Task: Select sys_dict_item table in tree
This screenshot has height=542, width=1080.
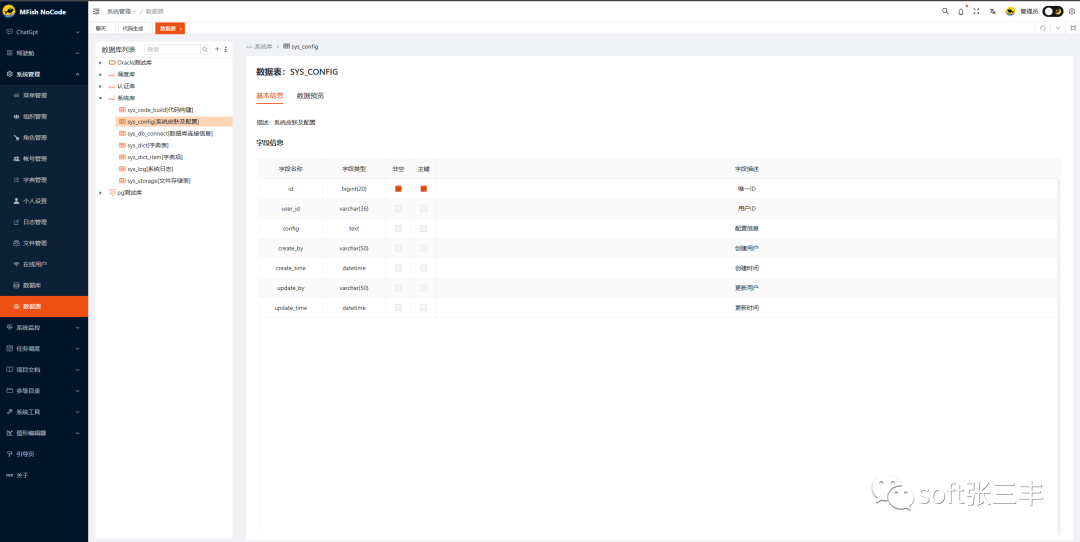Action: tap(155, 157)
